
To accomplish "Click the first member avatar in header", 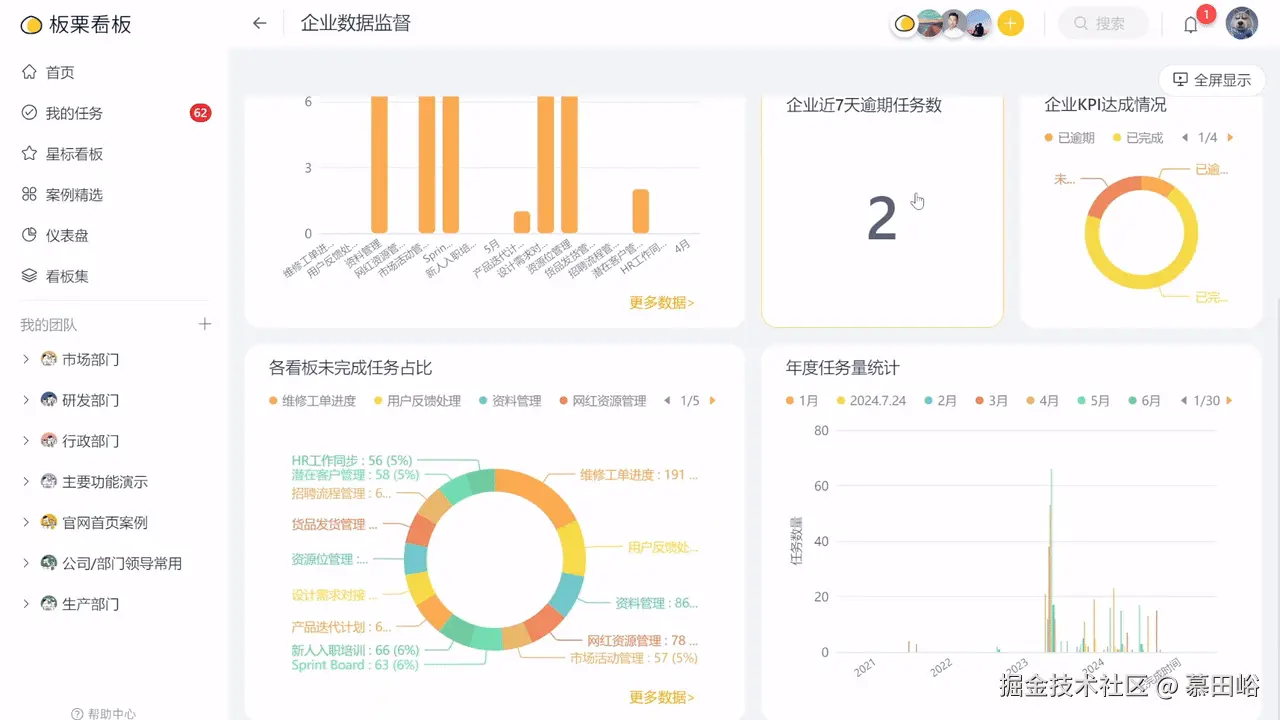I will [904, 23].
